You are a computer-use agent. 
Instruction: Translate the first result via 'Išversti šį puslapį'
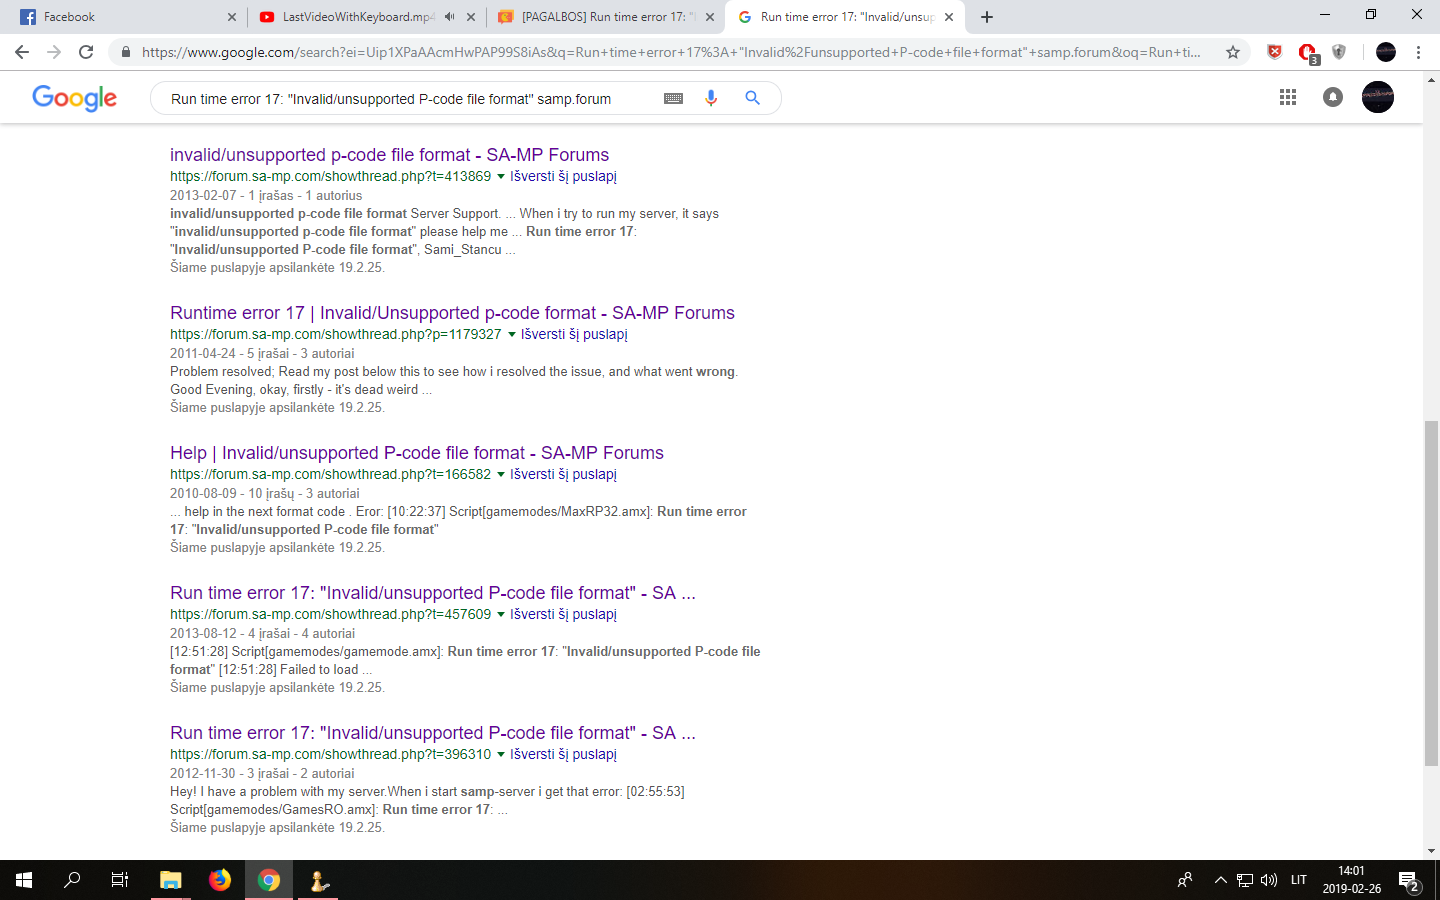563,176
